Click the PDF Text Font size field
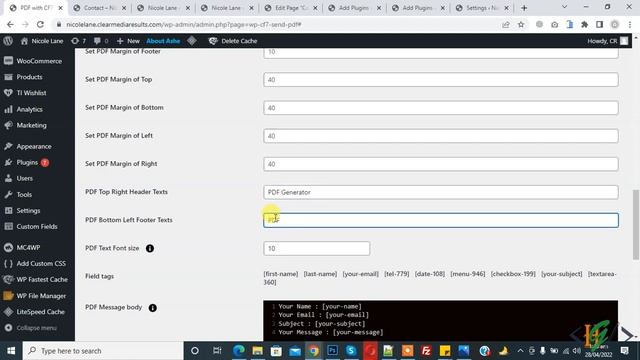 316,248
